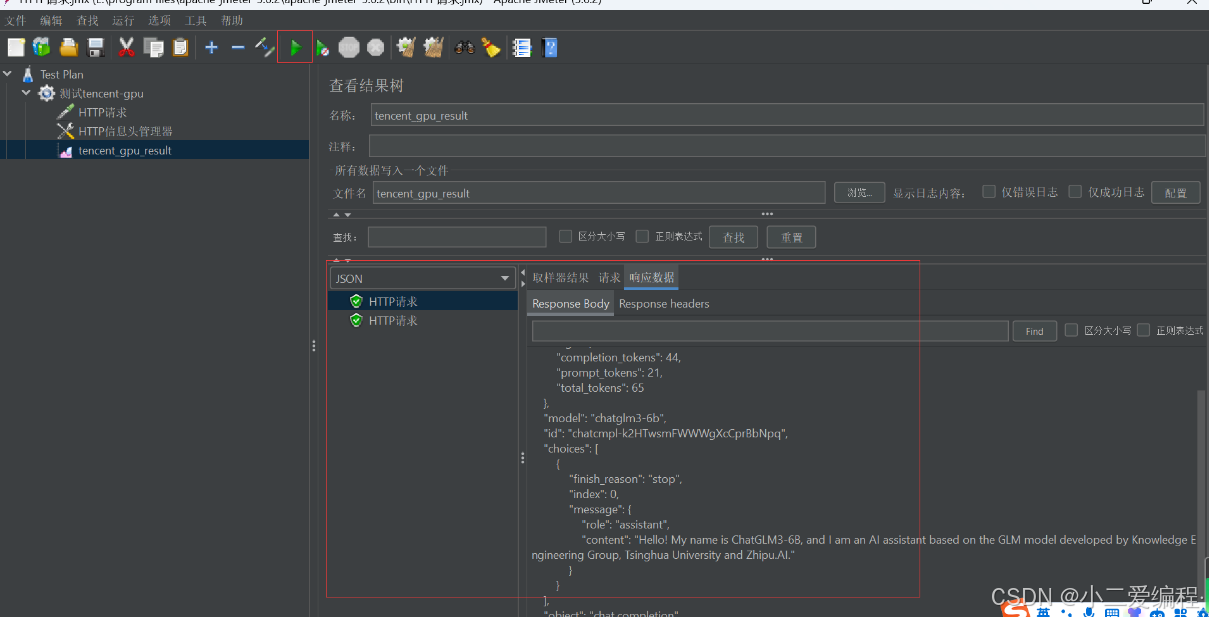This screenshot has height=617, width=1209.
Task: Click the 重置 button
Action: pyautogui.click(x=791, y=237)
